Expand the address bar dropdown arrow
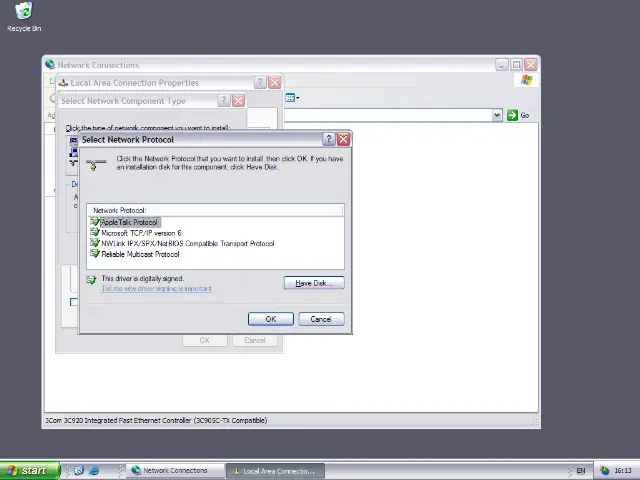 [x=496, y=115]
